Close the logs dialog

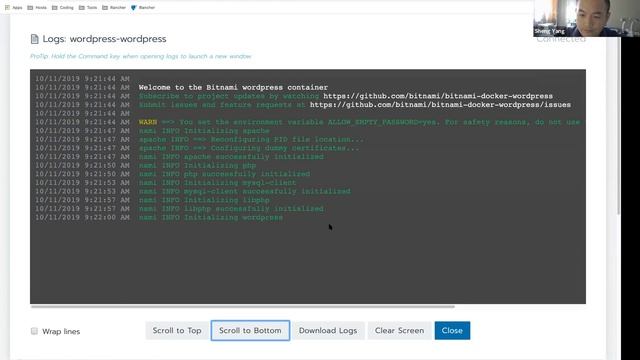click(452, 331)
